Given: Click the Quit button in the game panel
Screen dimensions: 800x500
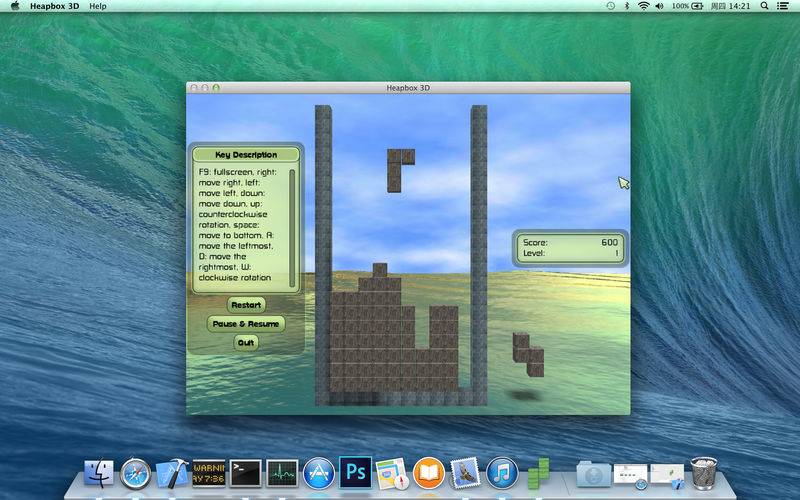Looking at the screenshot, I should coord(246,343).
